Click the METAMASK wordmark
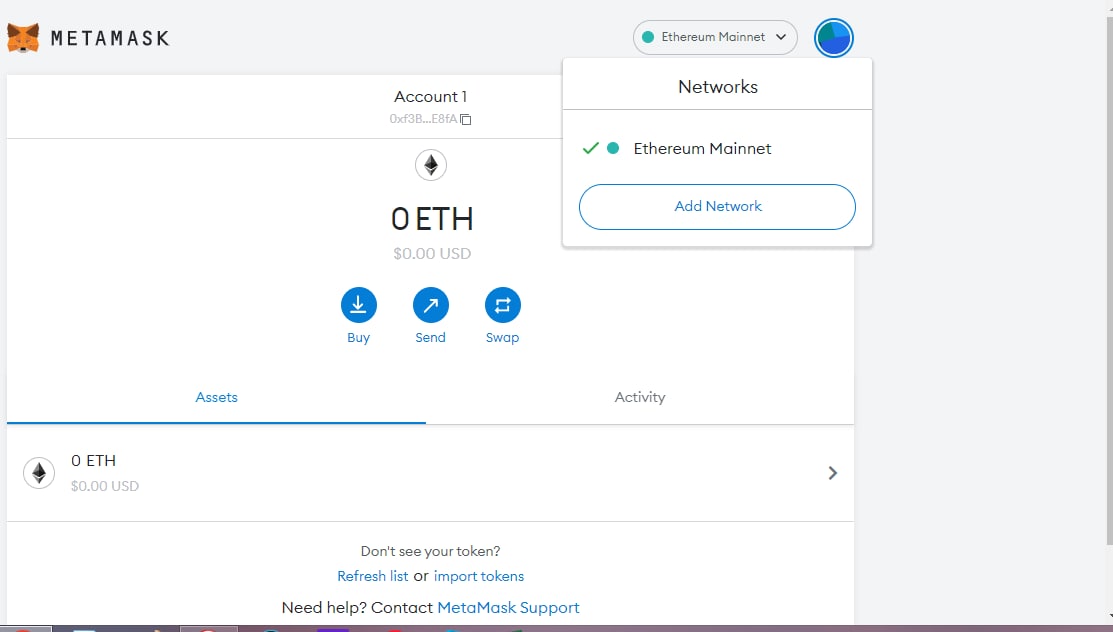The width and height of the screenshot is (1113, 632). click(x=110, y=38)
